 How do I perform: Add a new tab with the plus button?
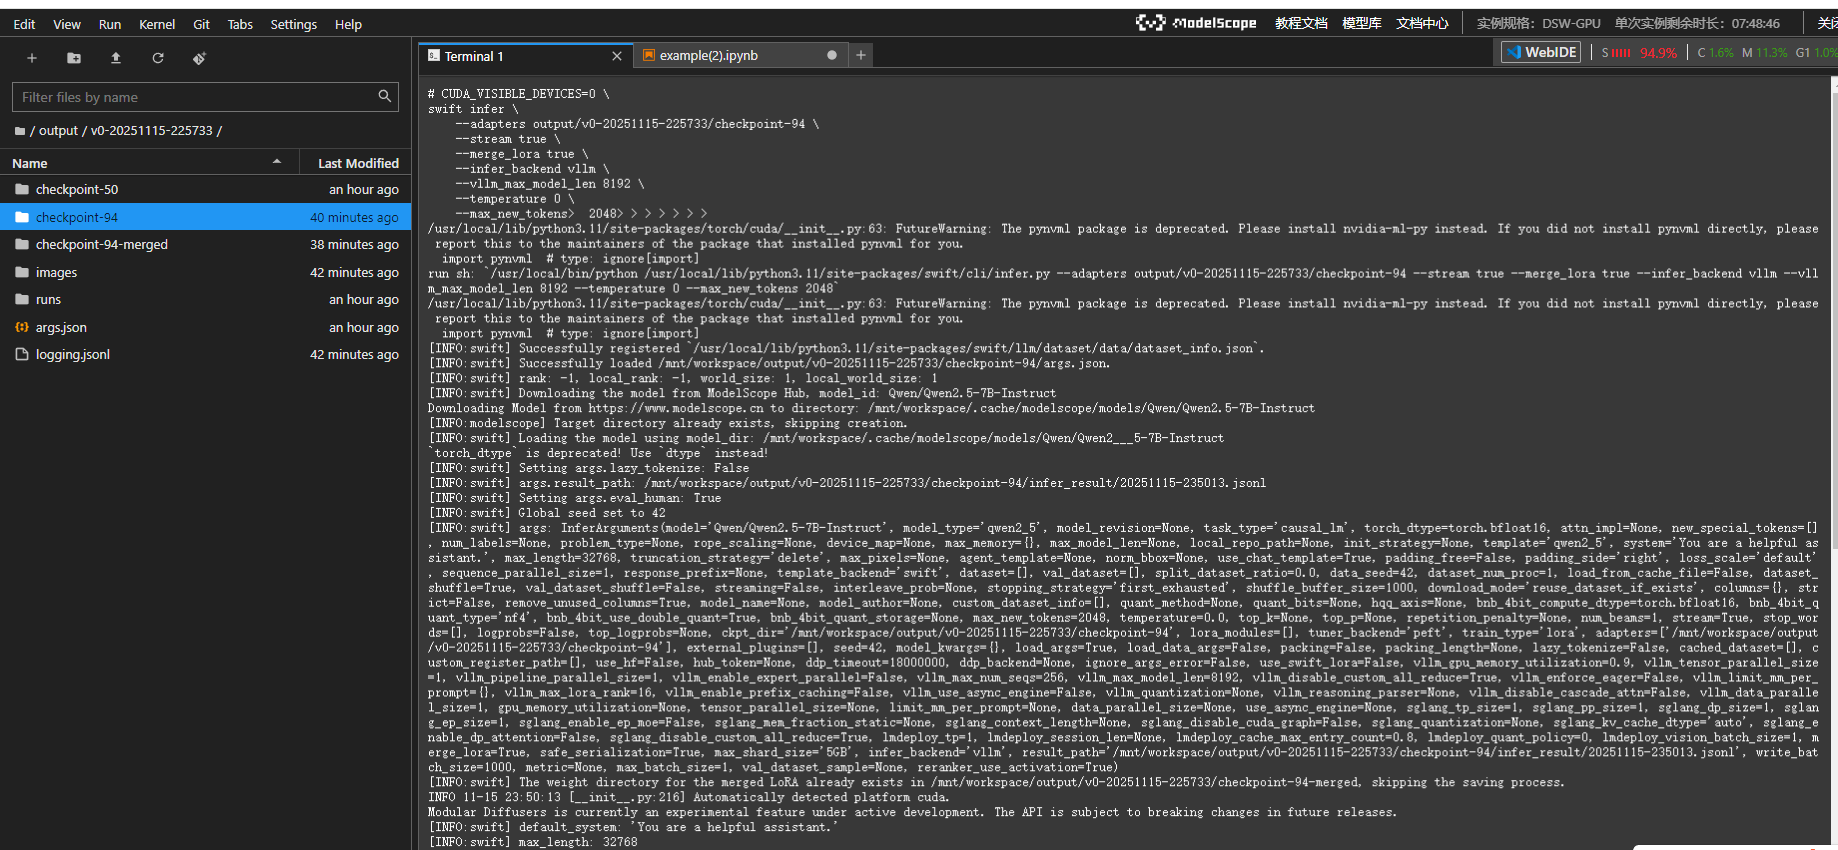[x=861, y=56]
